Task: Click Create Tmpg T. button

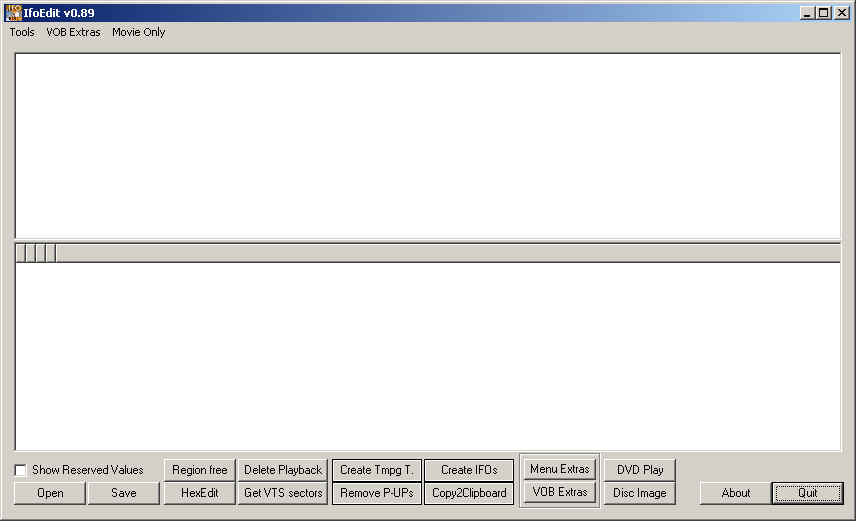Action: coord(377,470)
